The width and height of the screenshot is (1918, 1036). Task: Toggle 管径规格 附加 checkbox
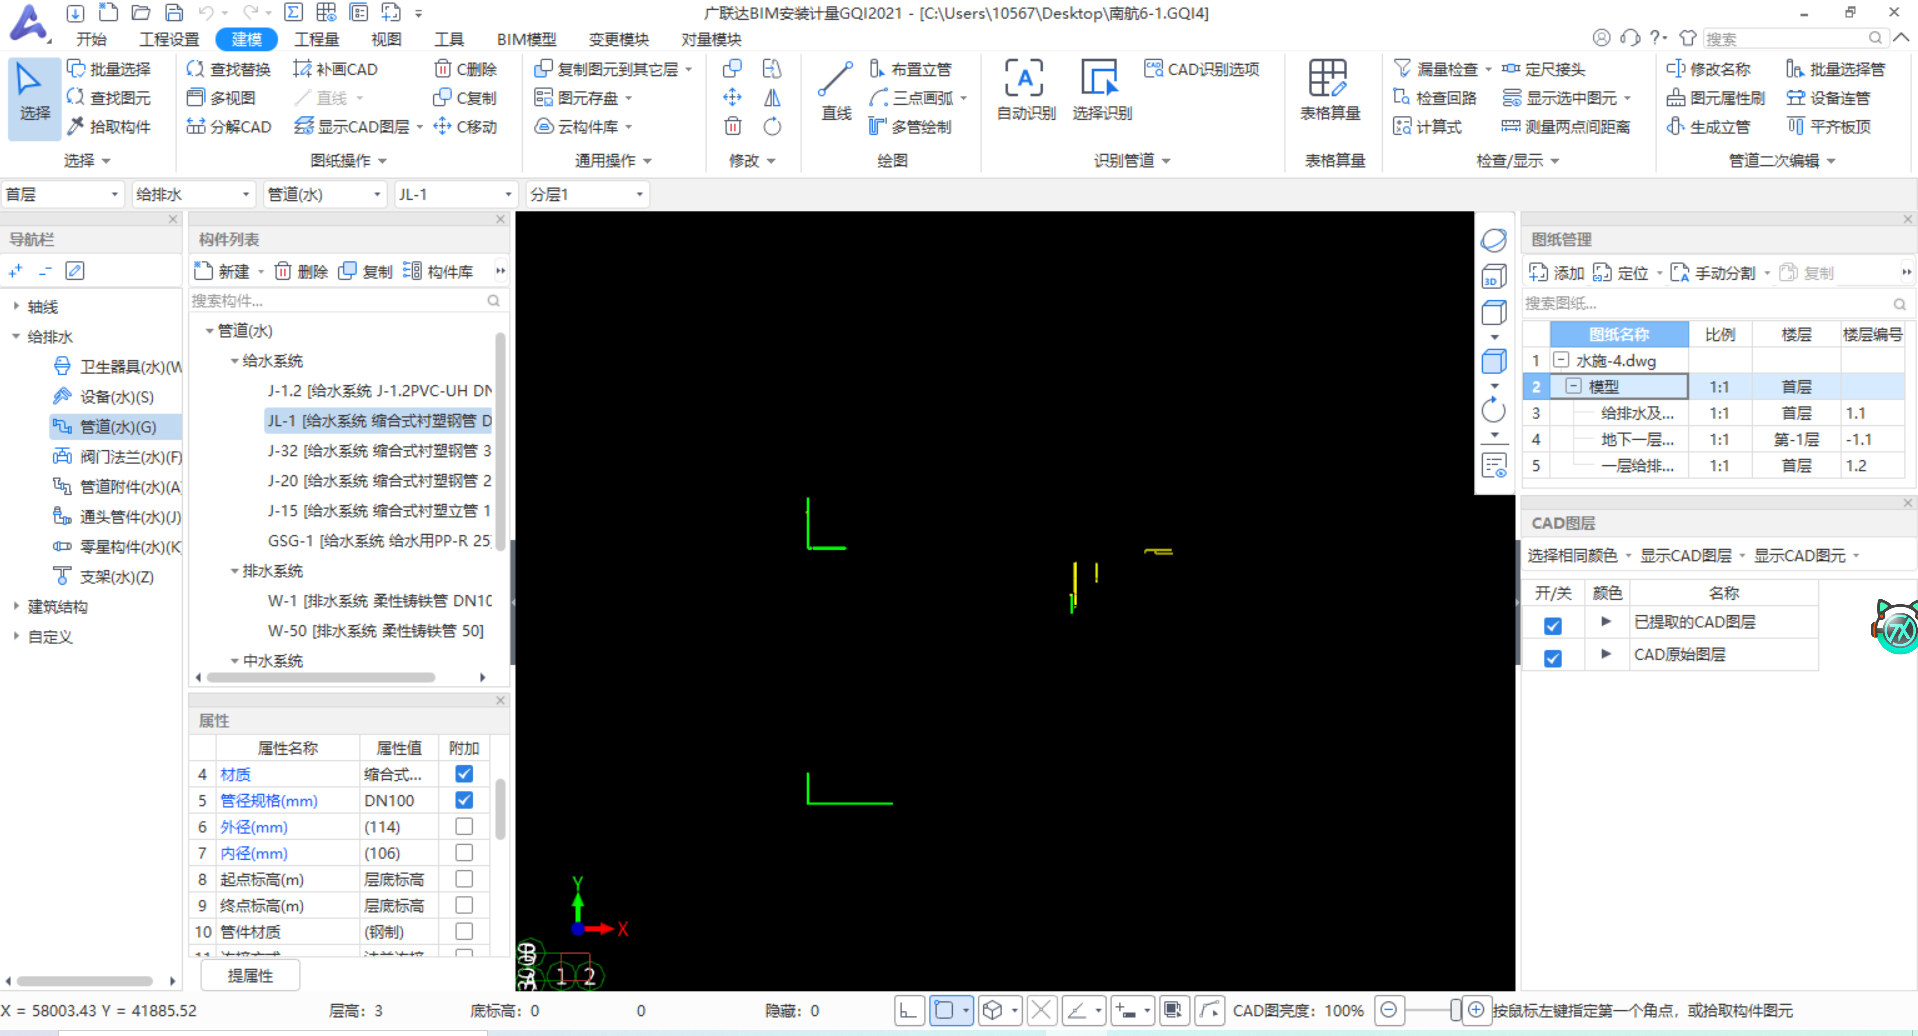[x=464, y=800]
